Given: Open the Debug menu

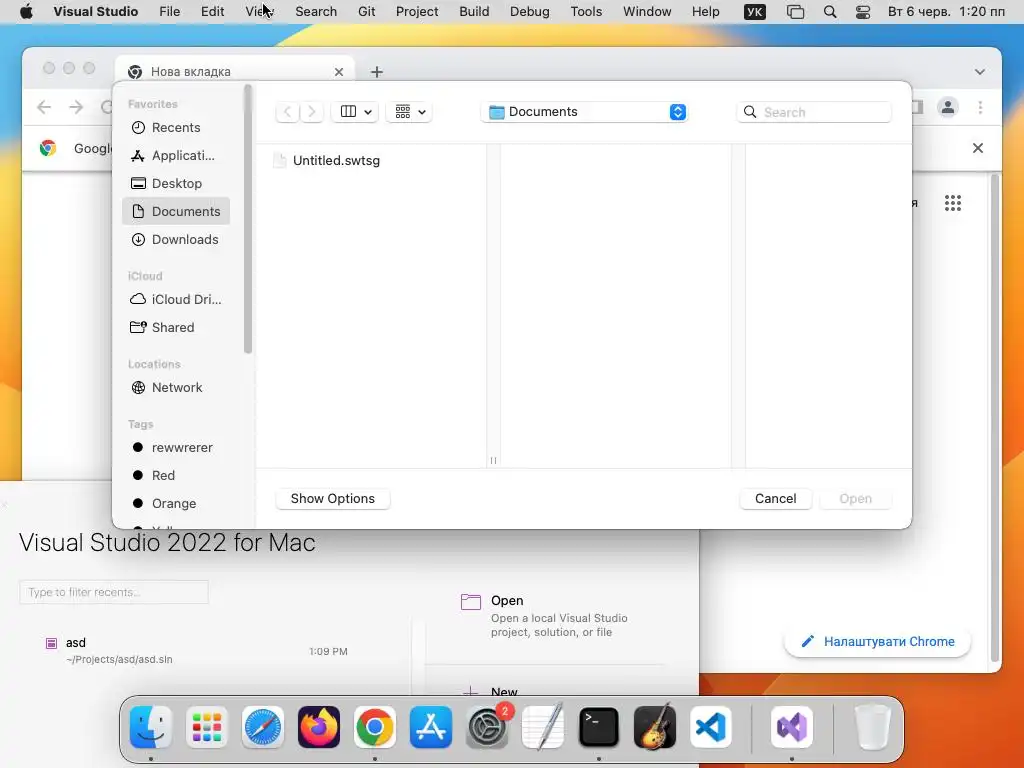Looking at the screenshot, I should click(x=530, y=12).
